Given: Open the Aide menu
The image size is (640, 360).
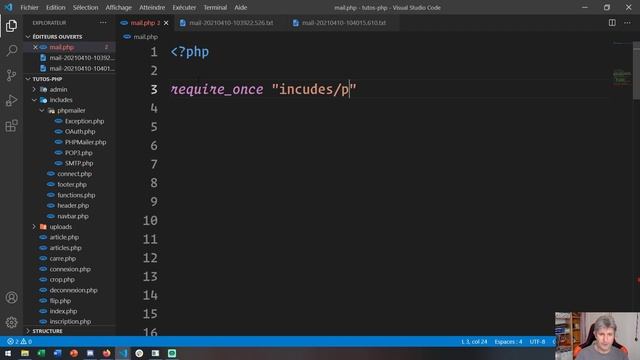Looking at the screenshot, I should 240,7.
